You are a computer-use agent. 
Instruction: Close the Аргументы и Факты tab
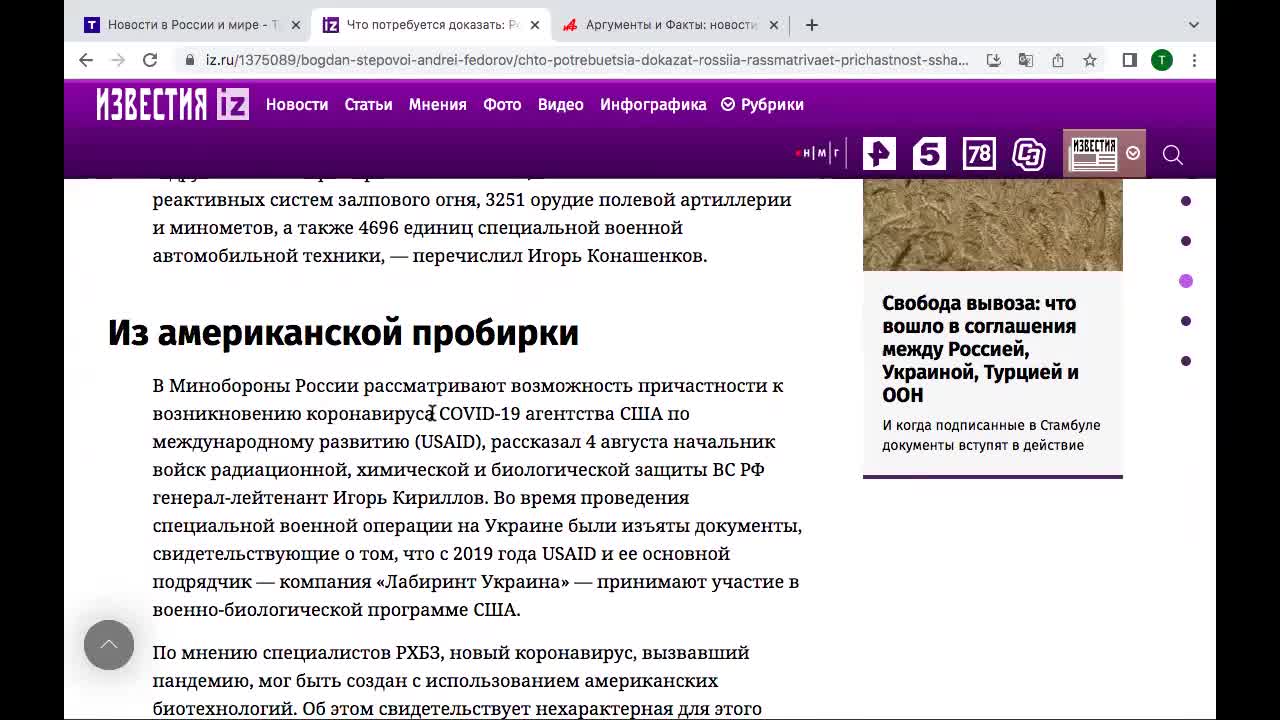773,24
